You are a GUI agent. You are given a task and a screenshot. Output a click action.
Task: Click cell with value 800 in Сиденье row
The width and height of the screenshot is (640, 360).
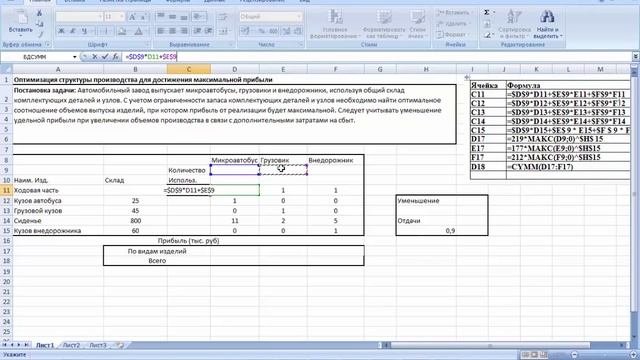tap(136, 221)
